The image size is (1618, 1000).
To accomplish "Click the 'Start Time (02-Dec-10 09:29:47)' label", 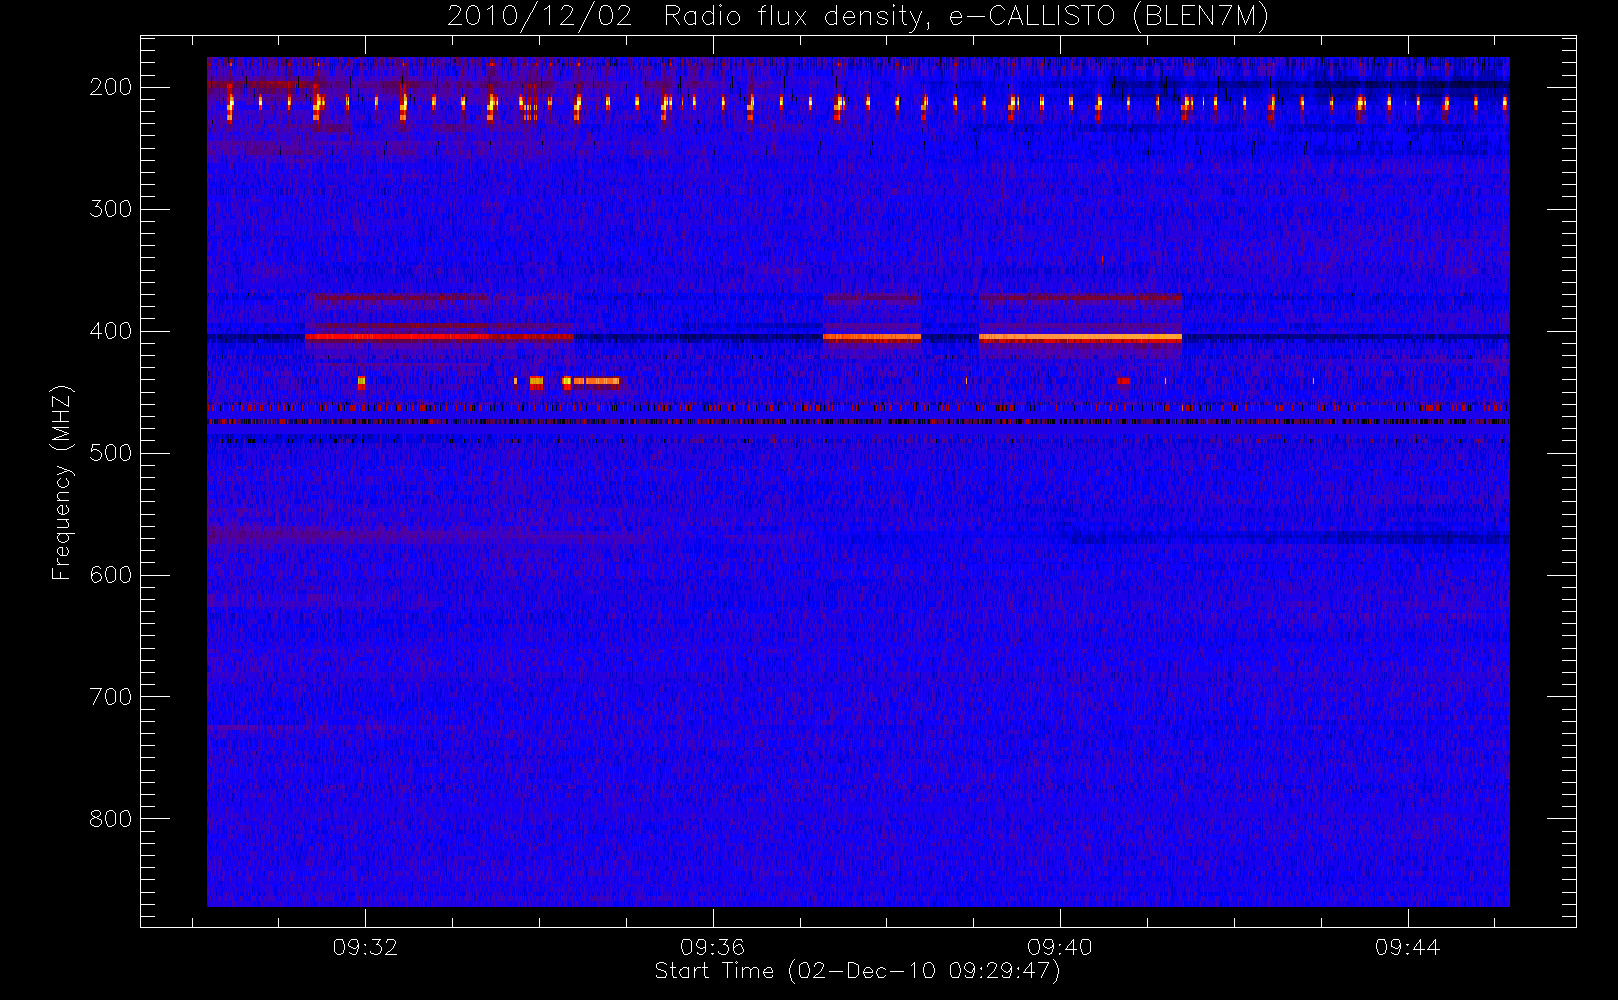I will (857, 971).
